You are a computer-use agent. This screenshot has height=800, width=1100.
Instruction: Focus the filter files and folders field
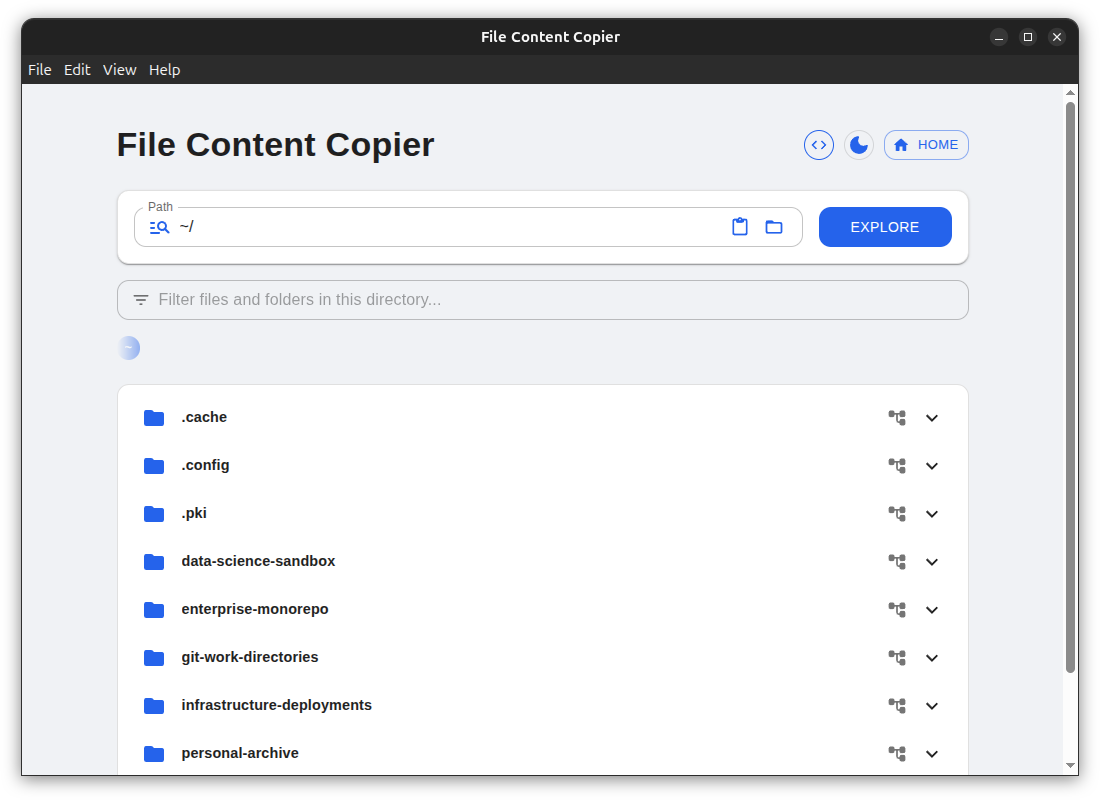coord(550,300)
